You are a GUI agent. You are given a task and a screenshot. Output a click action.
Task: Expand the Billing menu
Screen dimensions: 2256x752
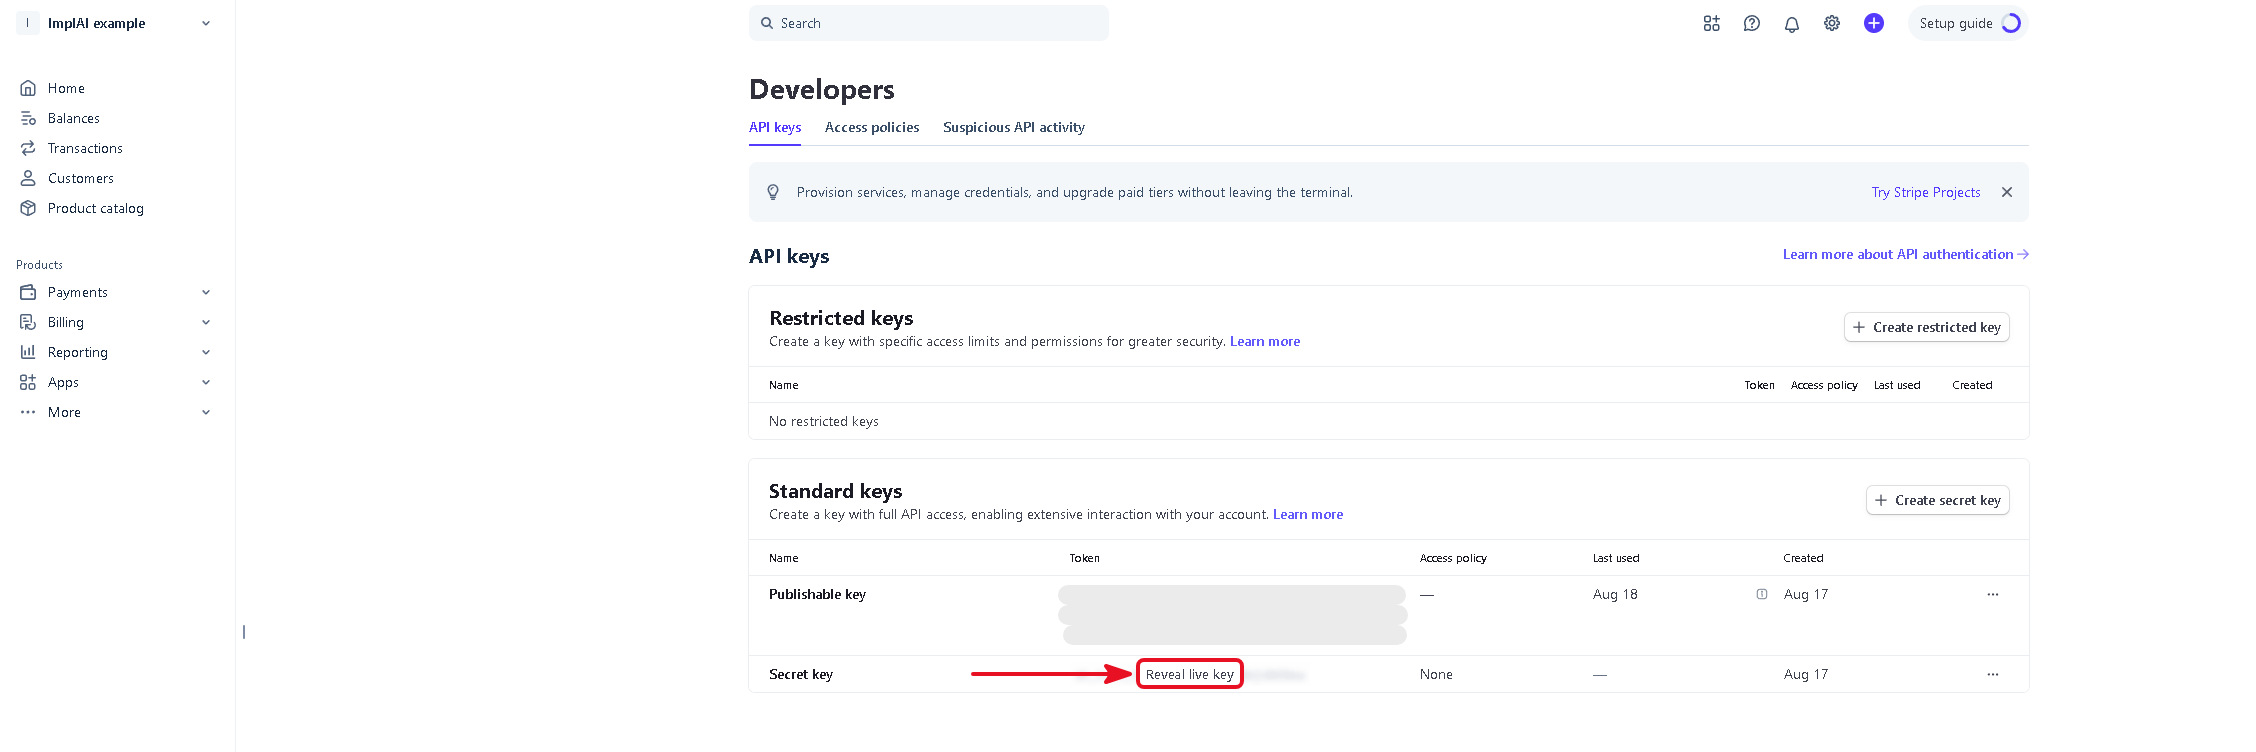117,322
